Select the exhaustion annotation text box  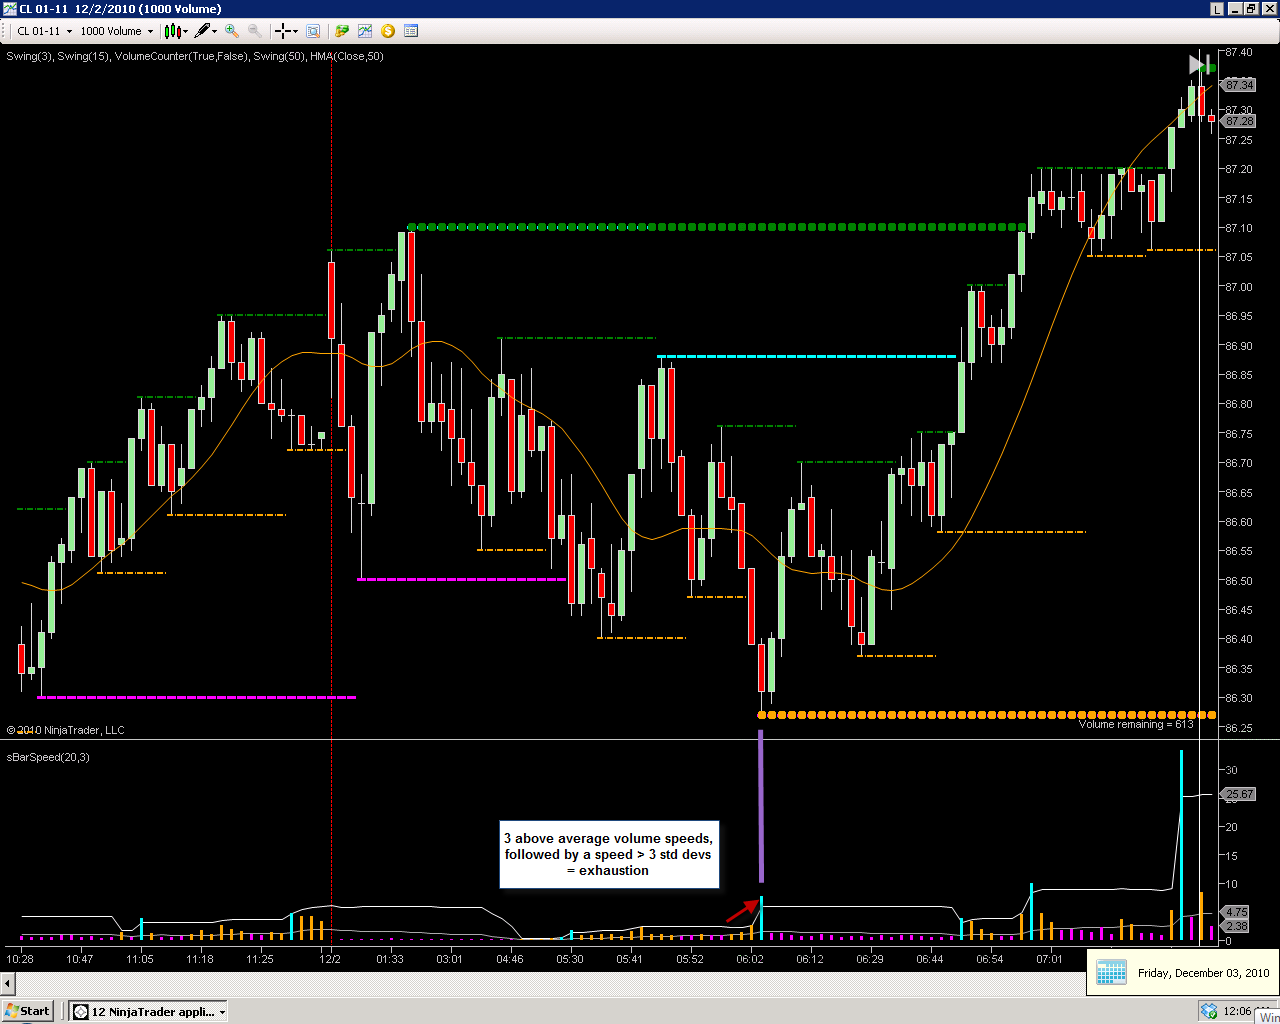click(x=609, y=855)
